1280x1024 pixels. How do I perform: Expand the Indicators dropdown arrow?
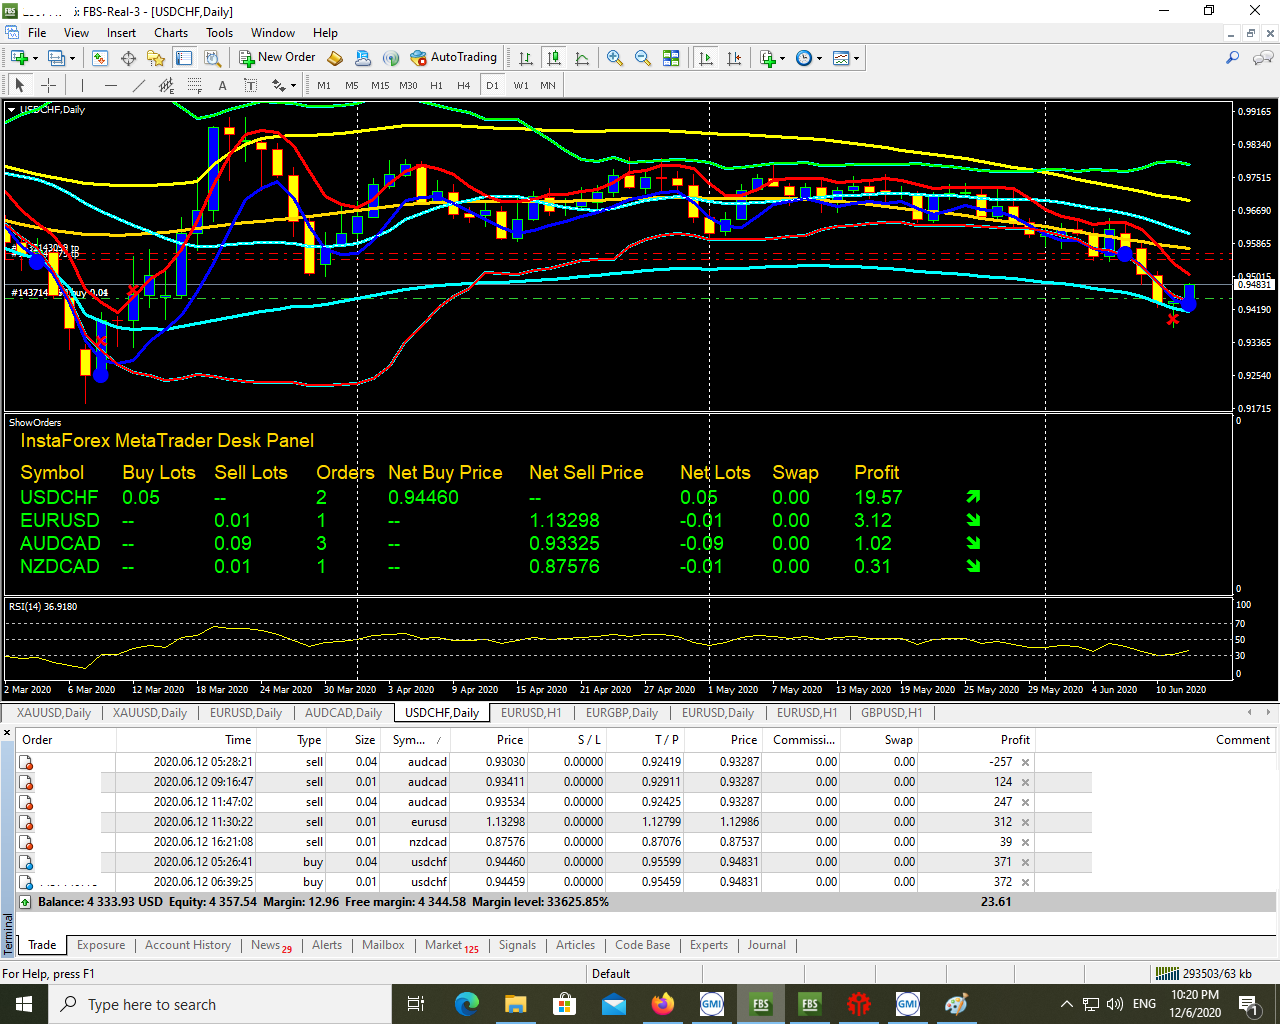(x=782, y=58)
